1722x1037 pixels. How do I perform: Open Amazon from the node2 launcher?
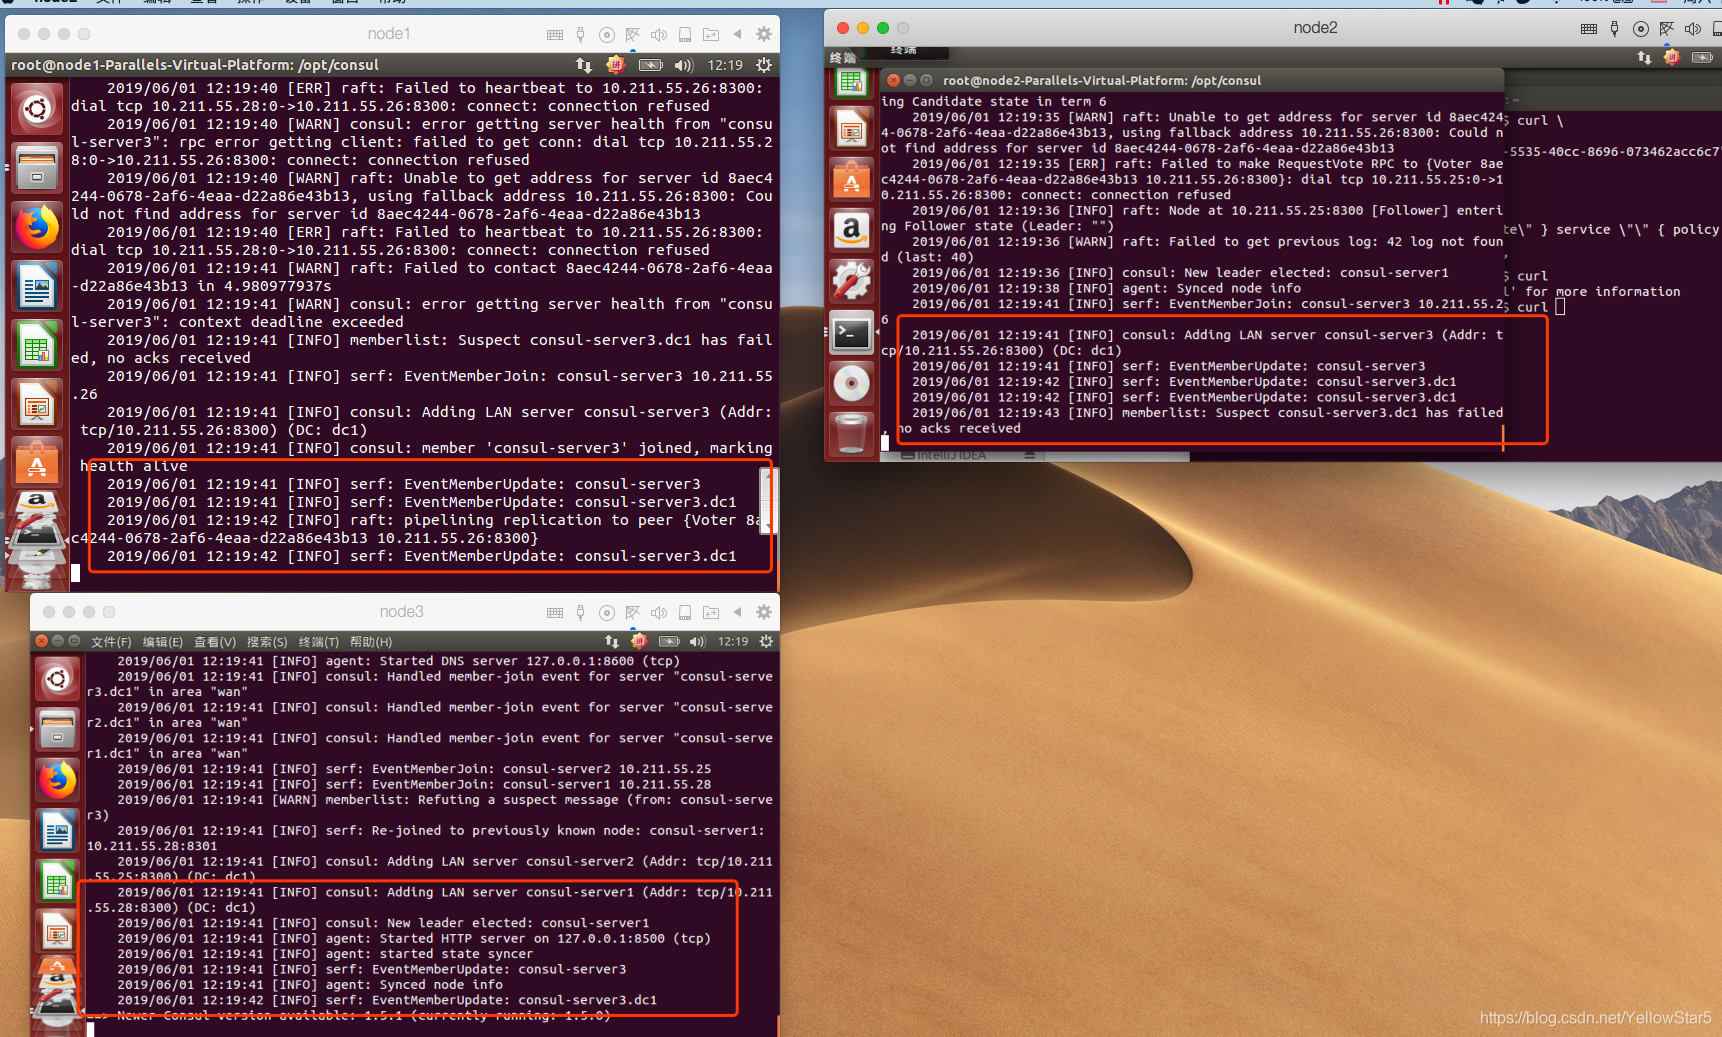(851, 230)
